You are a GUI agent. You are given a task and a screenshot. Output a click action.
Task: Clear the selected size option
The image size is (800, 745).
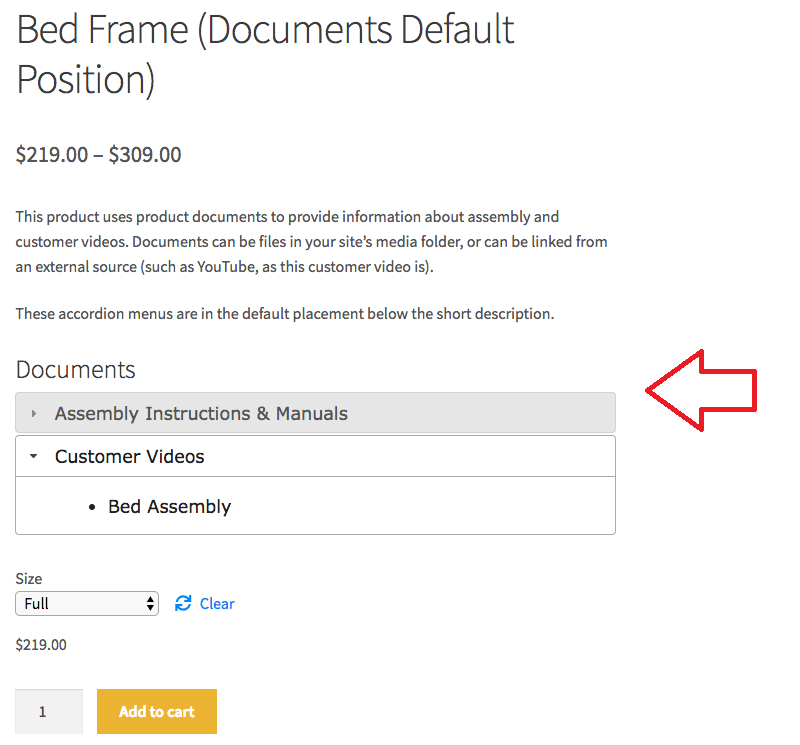coord(217,603)
